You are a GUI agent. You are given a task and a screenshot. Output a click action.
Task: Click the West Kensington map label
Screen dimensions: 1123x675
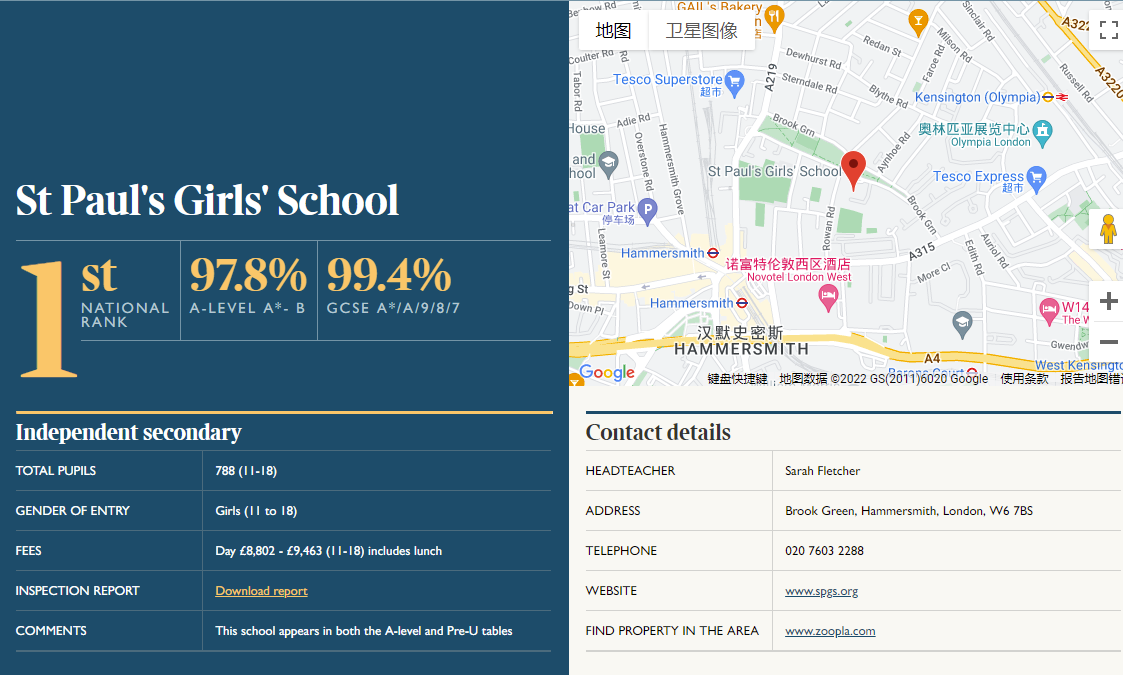1079,365
